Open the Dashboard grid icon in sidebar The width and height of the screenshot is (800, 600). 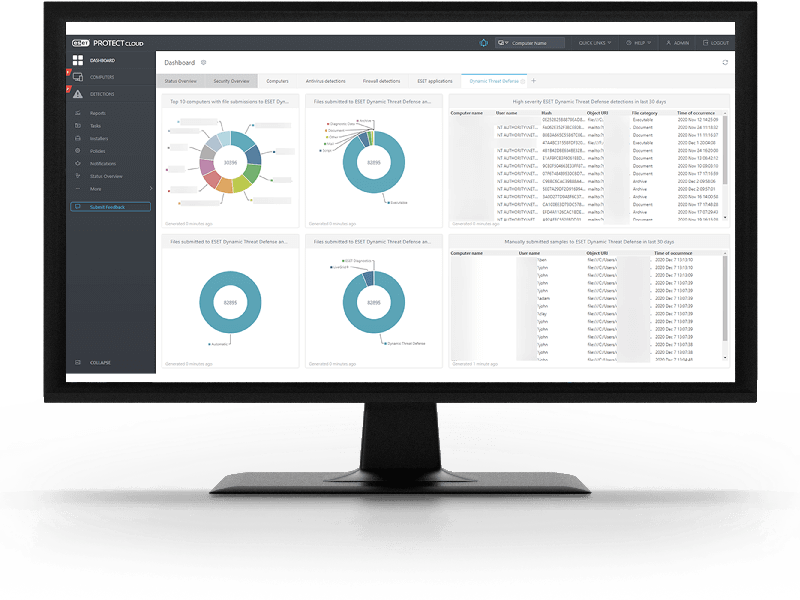(77, 61)
